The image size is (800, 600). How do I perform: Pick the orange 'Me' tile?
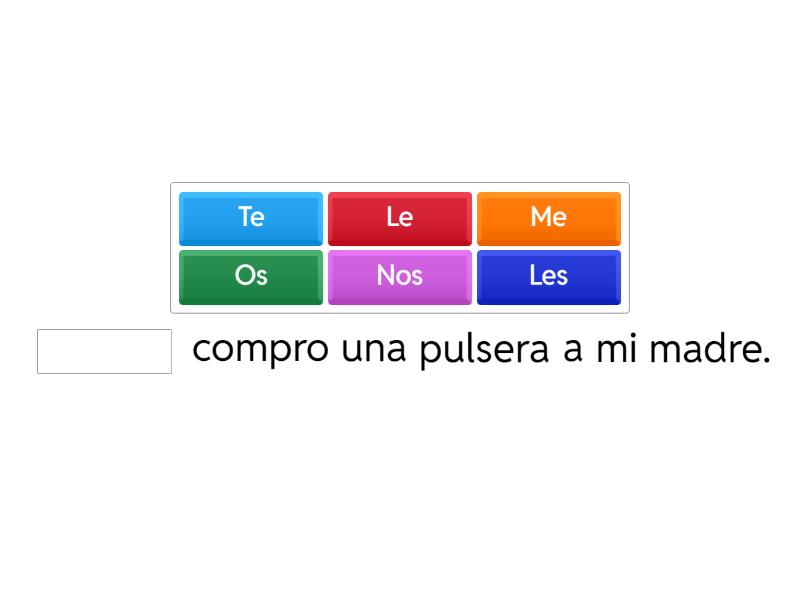[x=548, y=218]
